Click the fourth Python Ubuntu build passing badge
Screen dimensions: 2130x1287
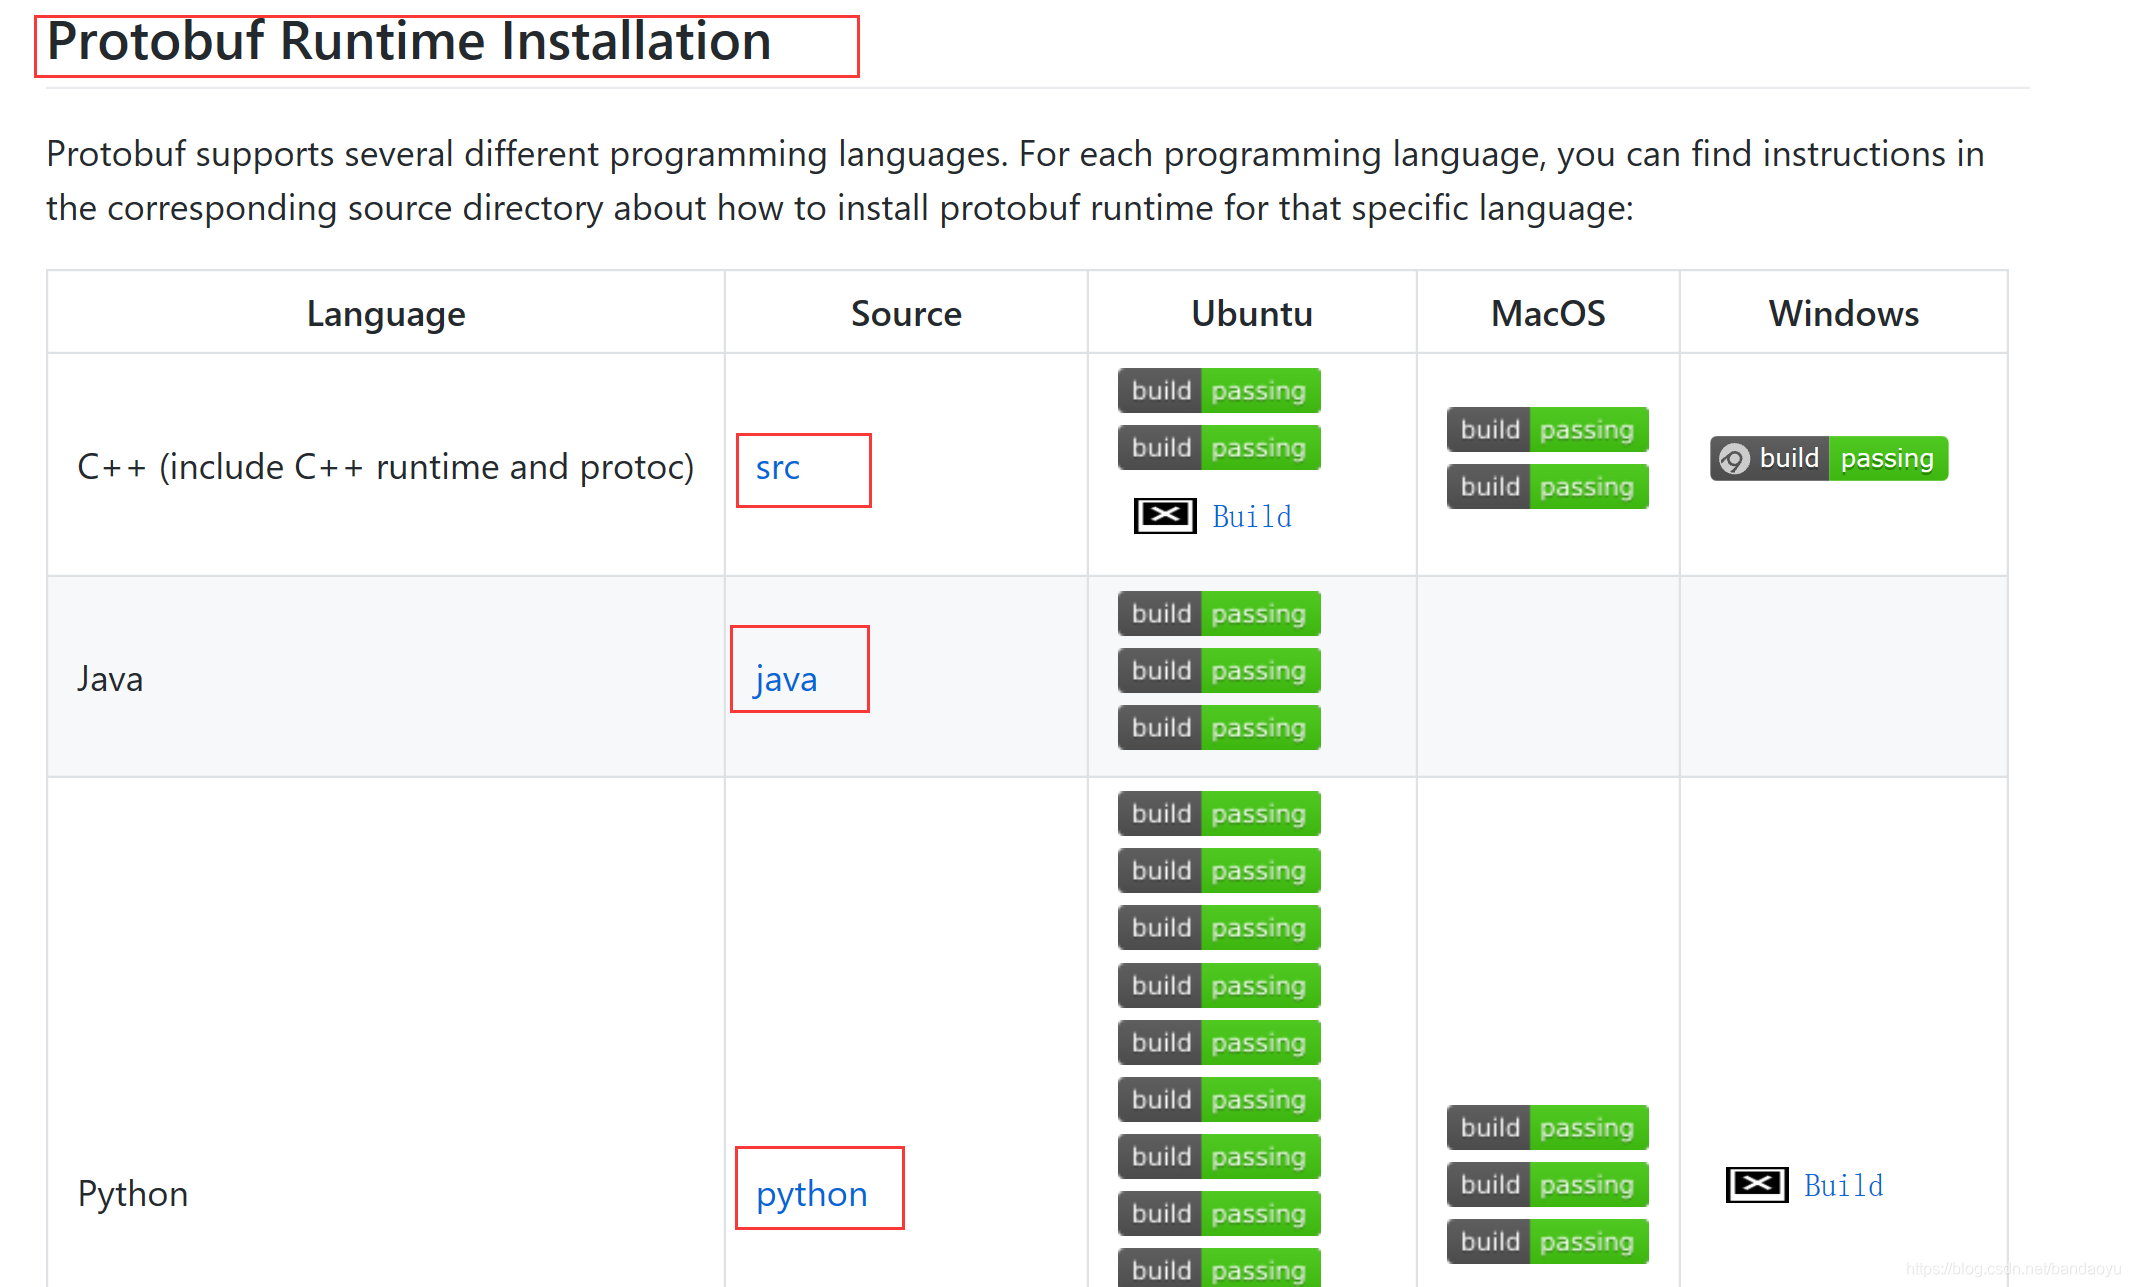[x=1217, y=985]
